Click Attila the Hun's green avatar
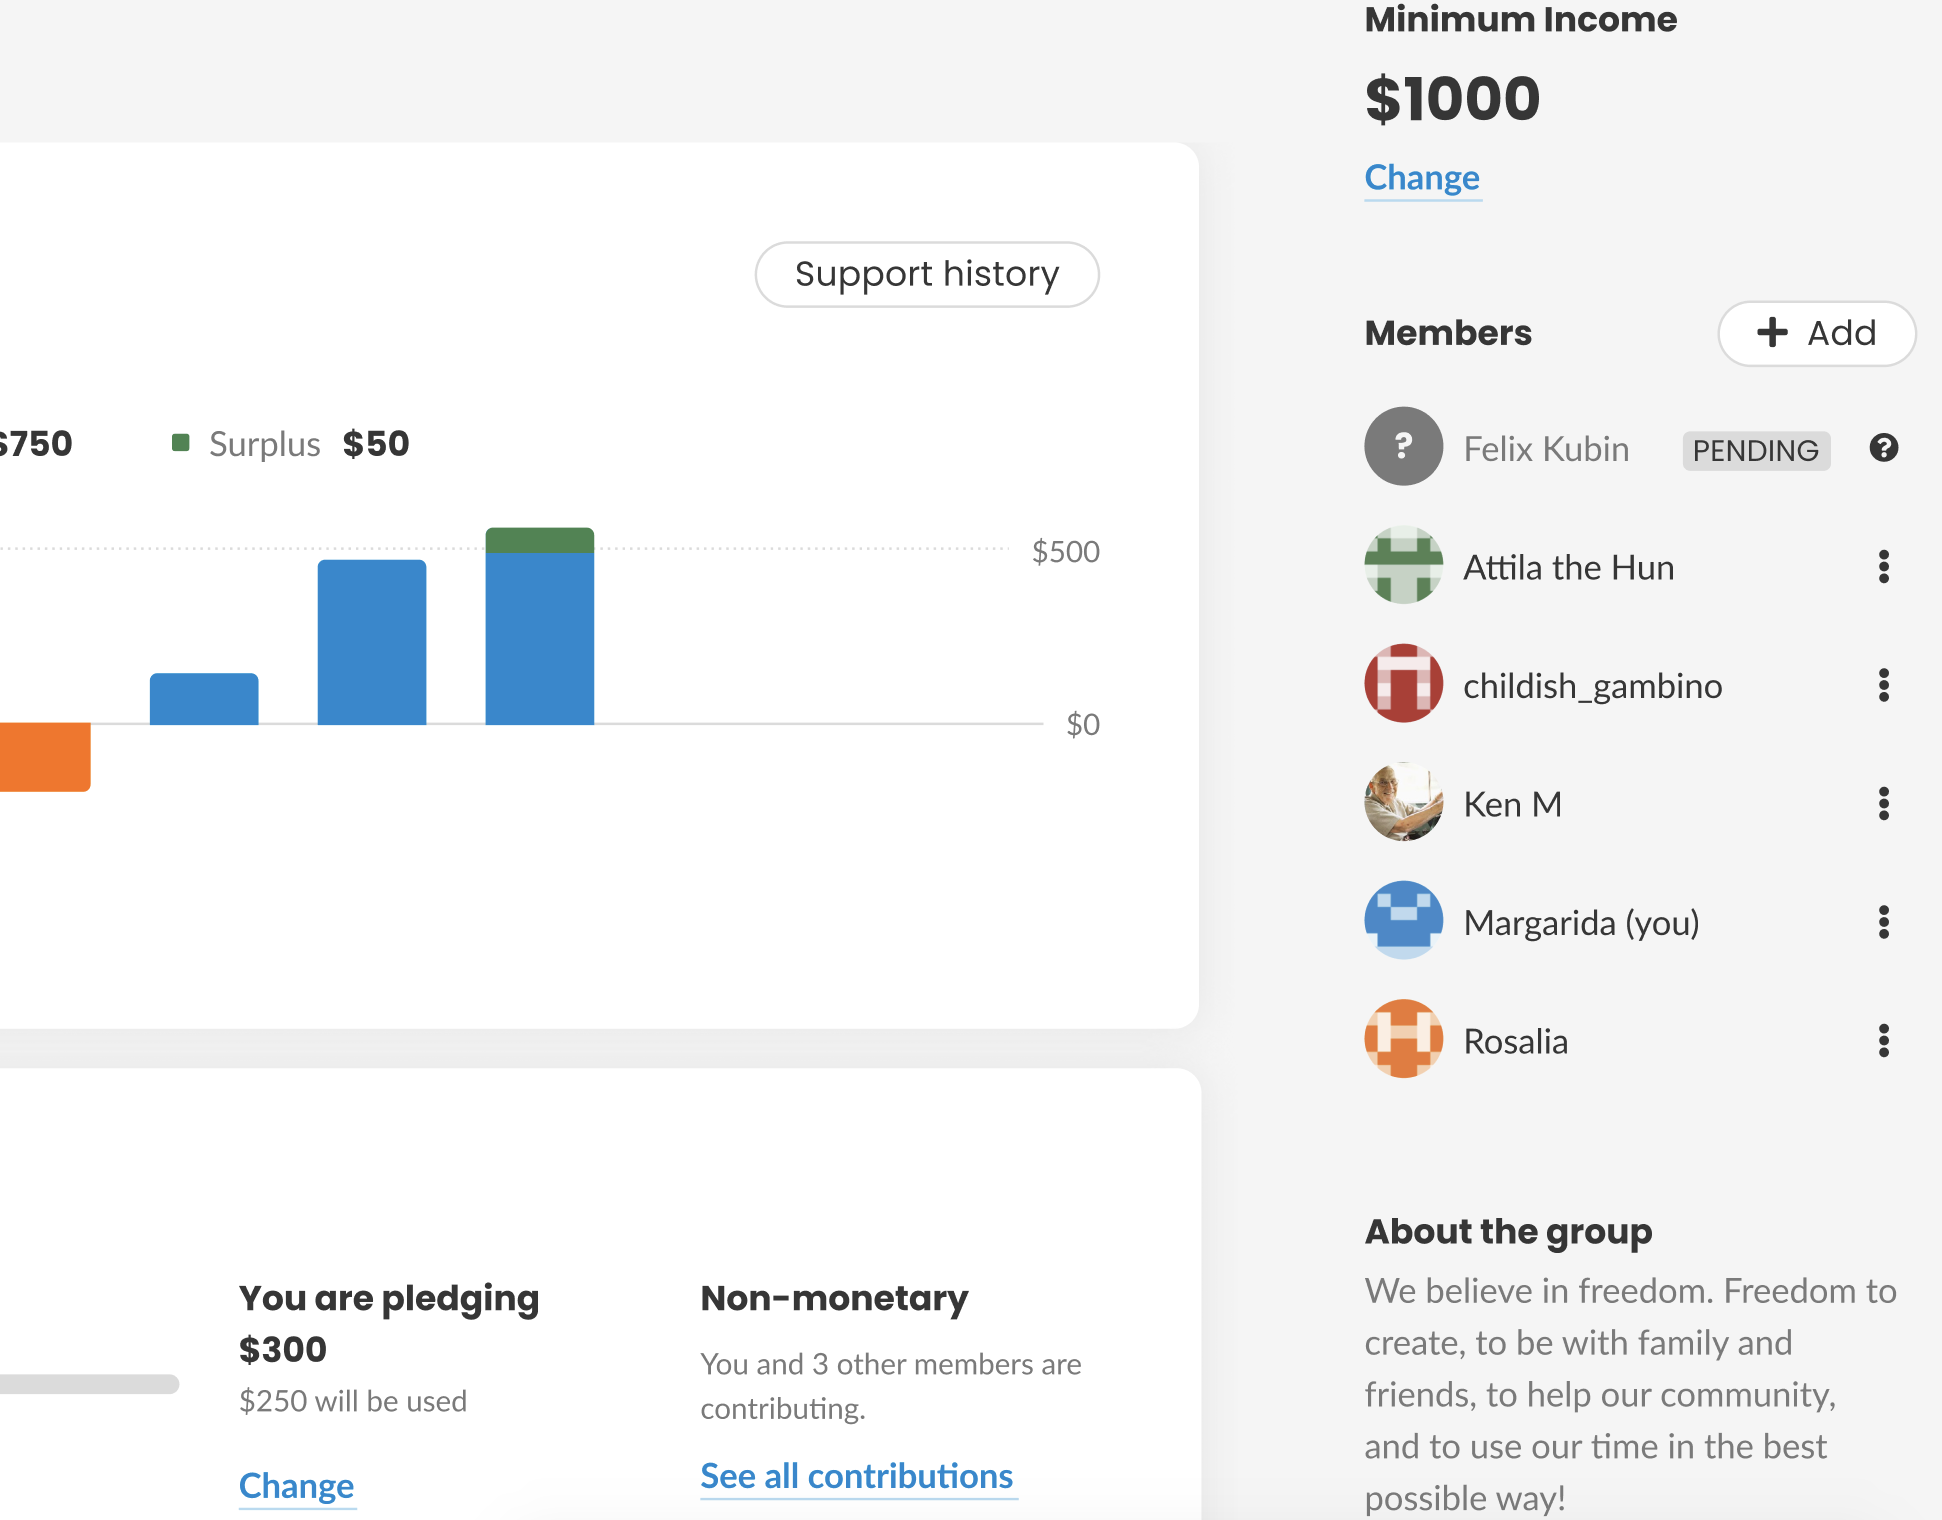Screen dimensions: 1942x1520 coord(1403,565)
